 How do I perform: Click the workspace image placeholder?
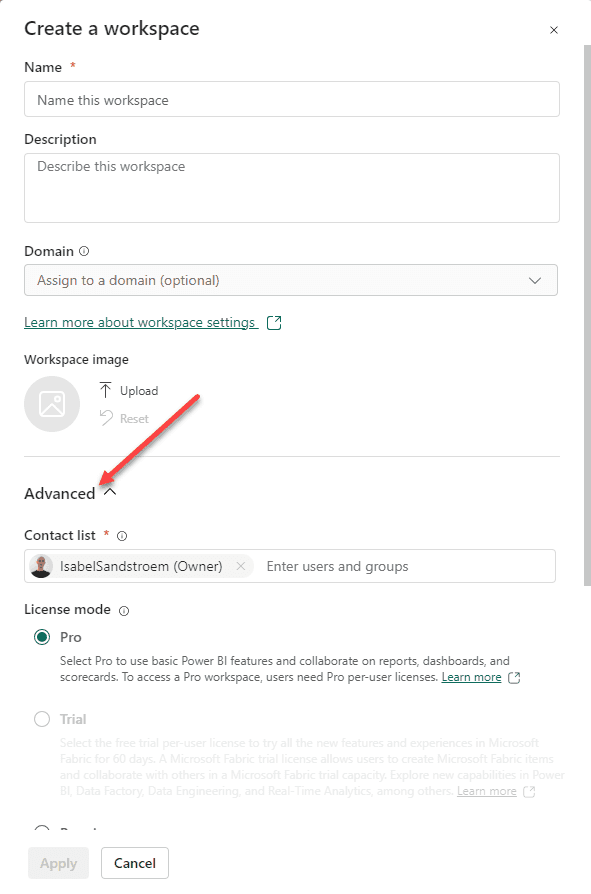(52, 404)
